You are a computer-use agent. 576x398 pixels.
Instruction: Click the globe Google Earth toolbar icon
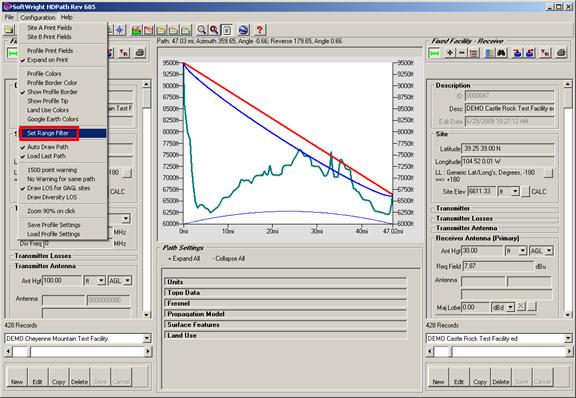[243, 30]
